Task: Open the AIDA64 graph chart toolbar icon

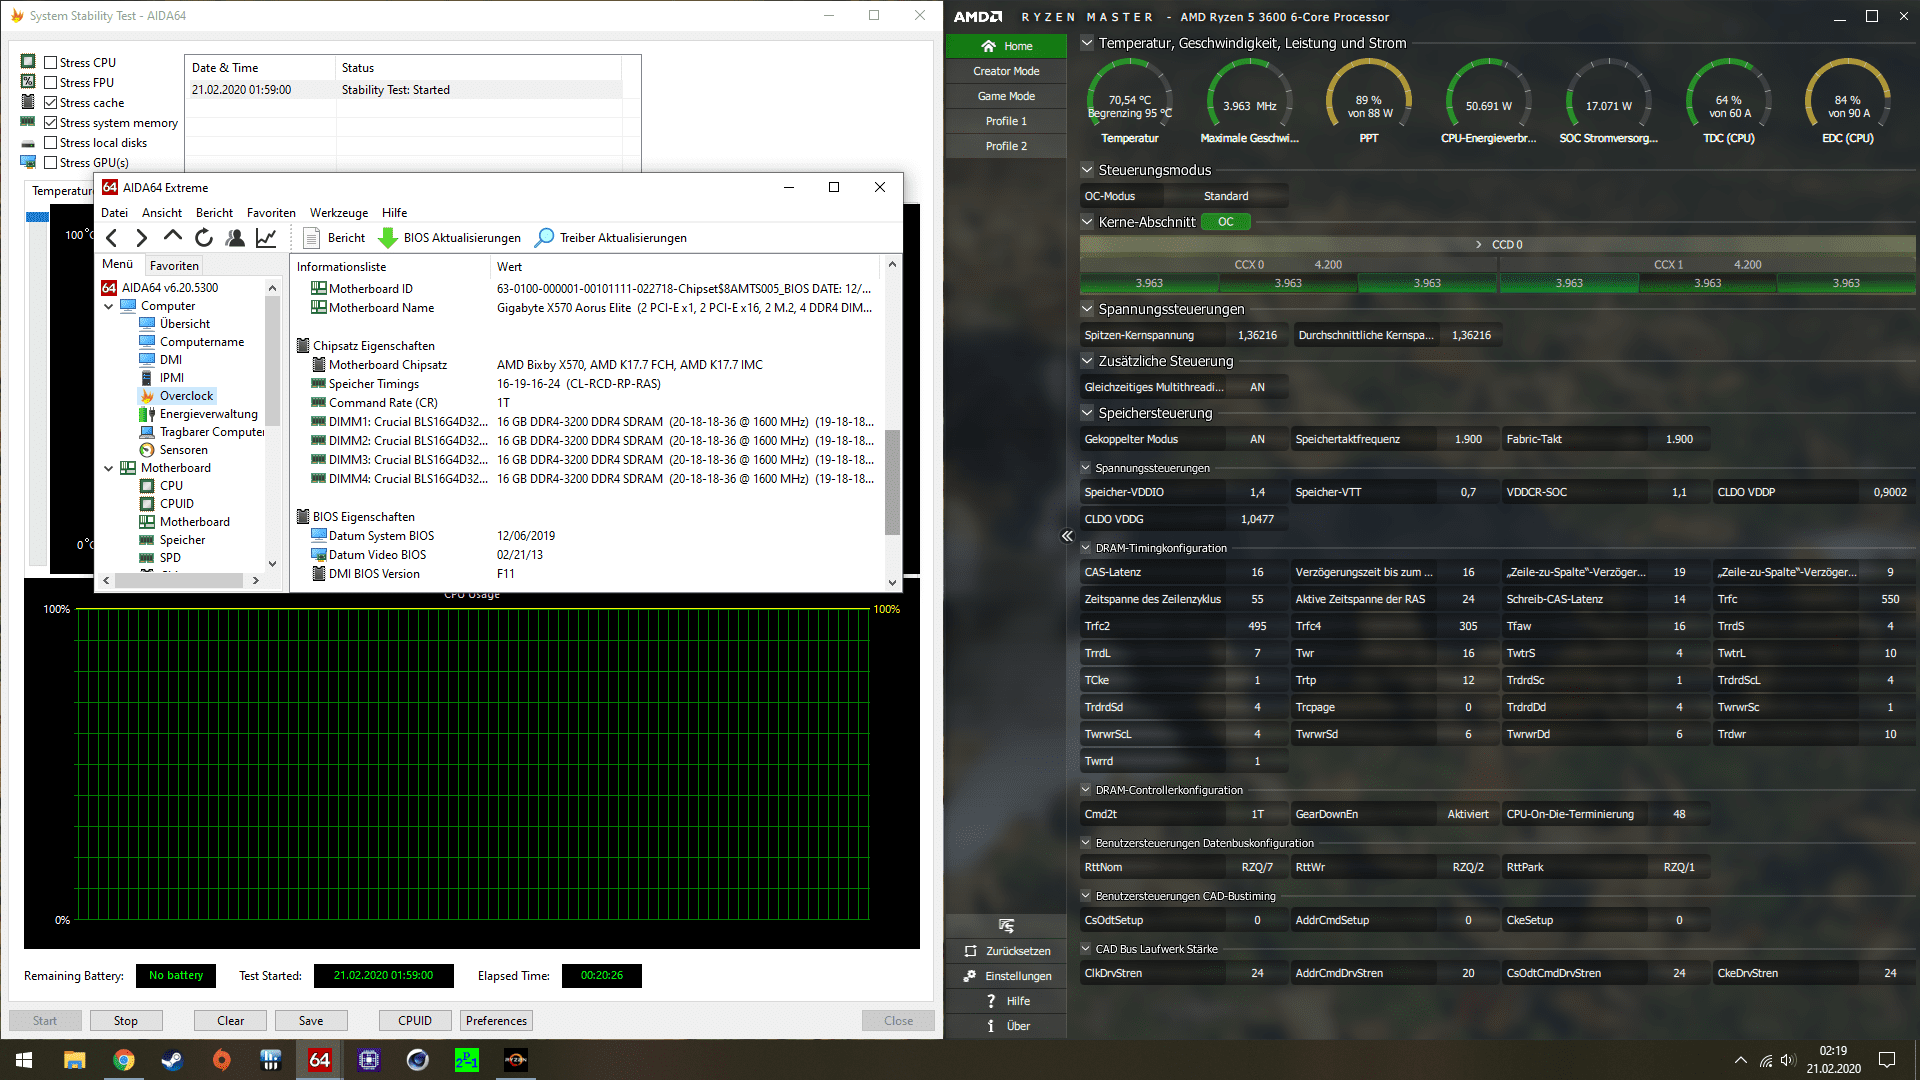Action: (266, 238)
